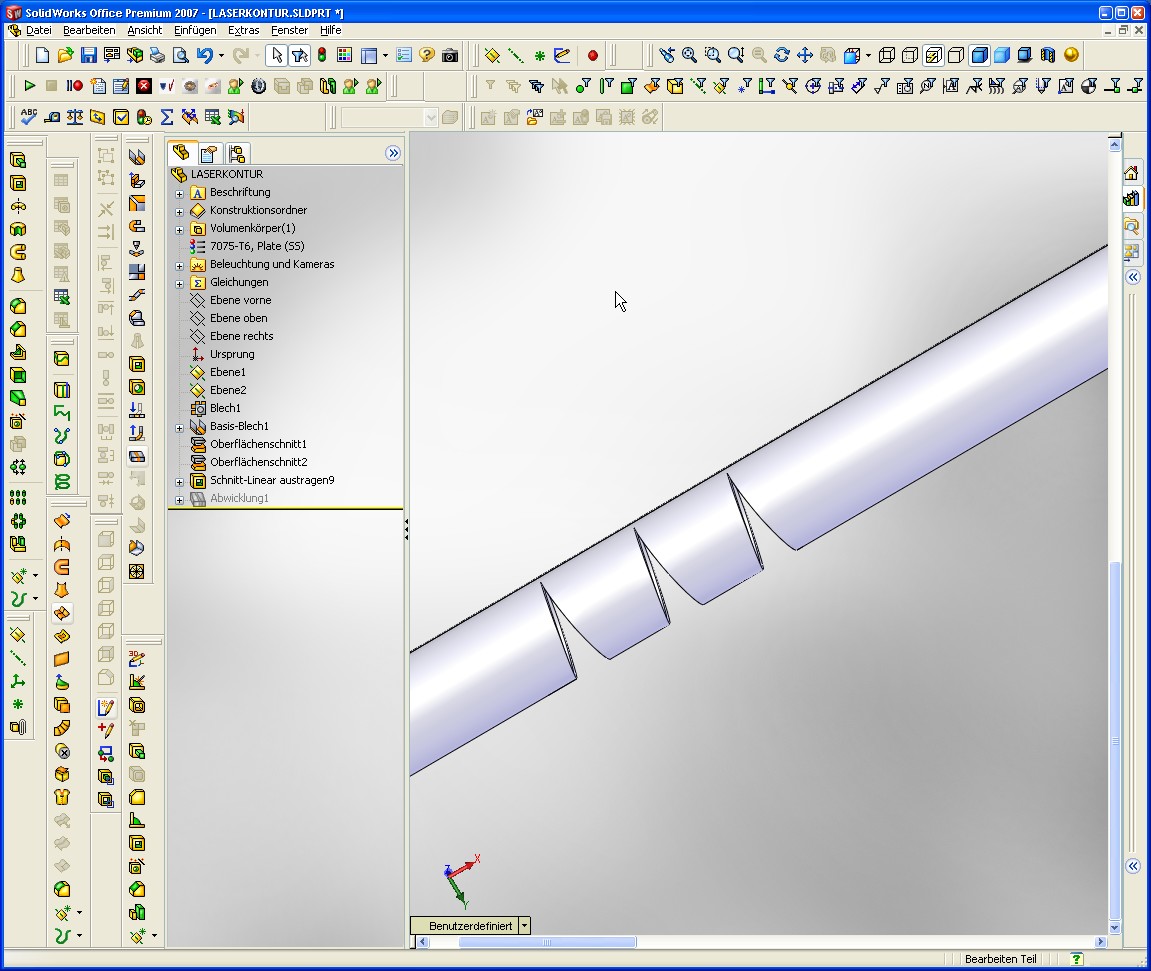Toggle Shaded With Edges display mode
1151x971 pixels.
(980, 55)
